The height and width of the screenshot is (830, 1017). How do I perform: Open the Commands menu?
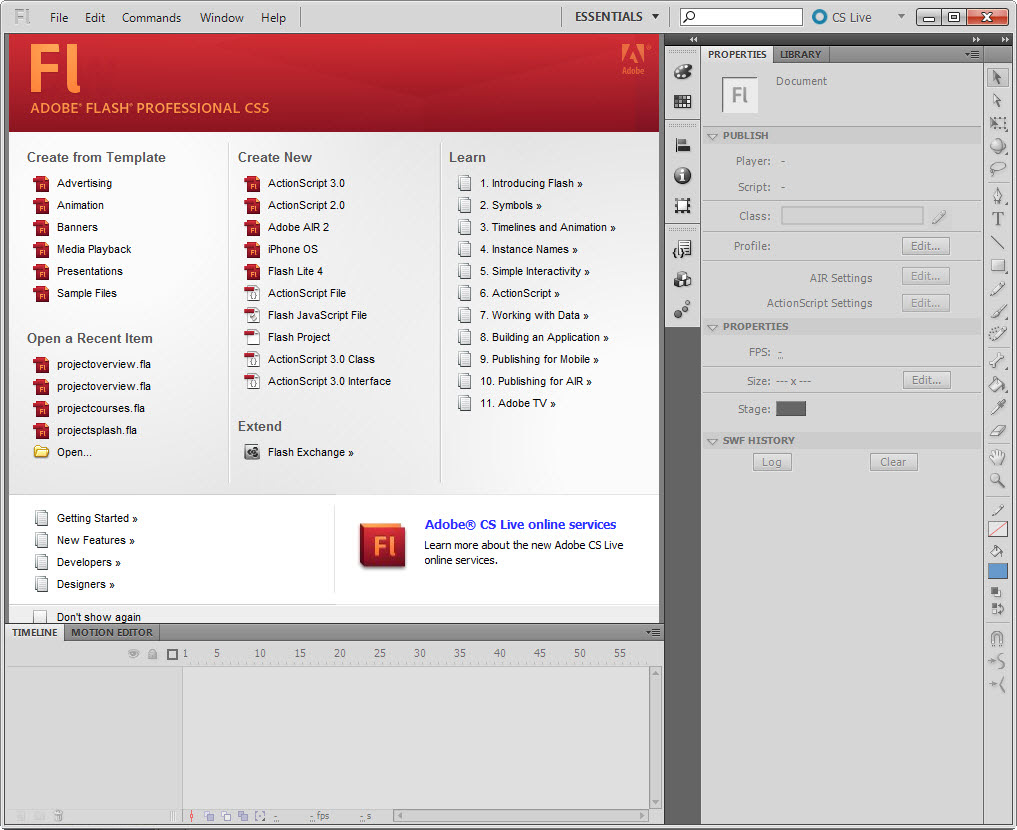point(151,18)
